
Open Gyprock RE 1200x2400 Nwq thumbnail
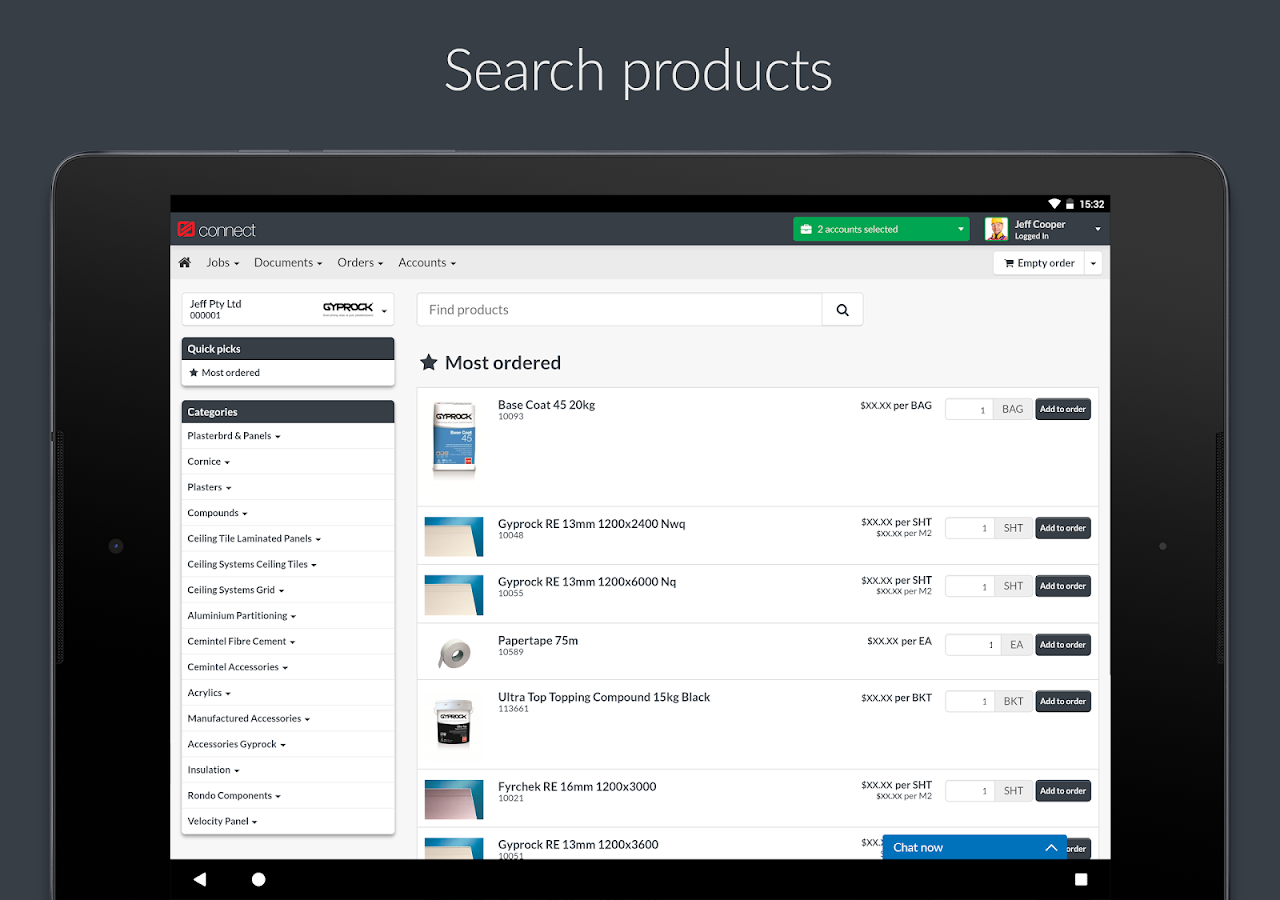(454, 536)
